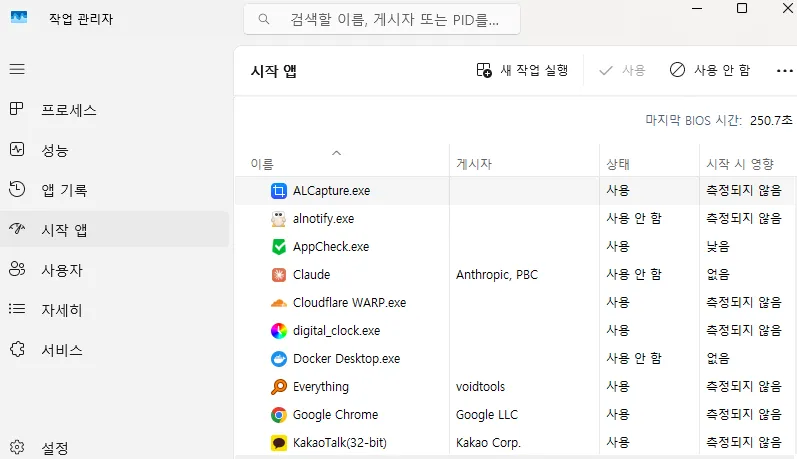797x459 pixels.
Task: Select the alnotify.exe row name
Action: 323,219
